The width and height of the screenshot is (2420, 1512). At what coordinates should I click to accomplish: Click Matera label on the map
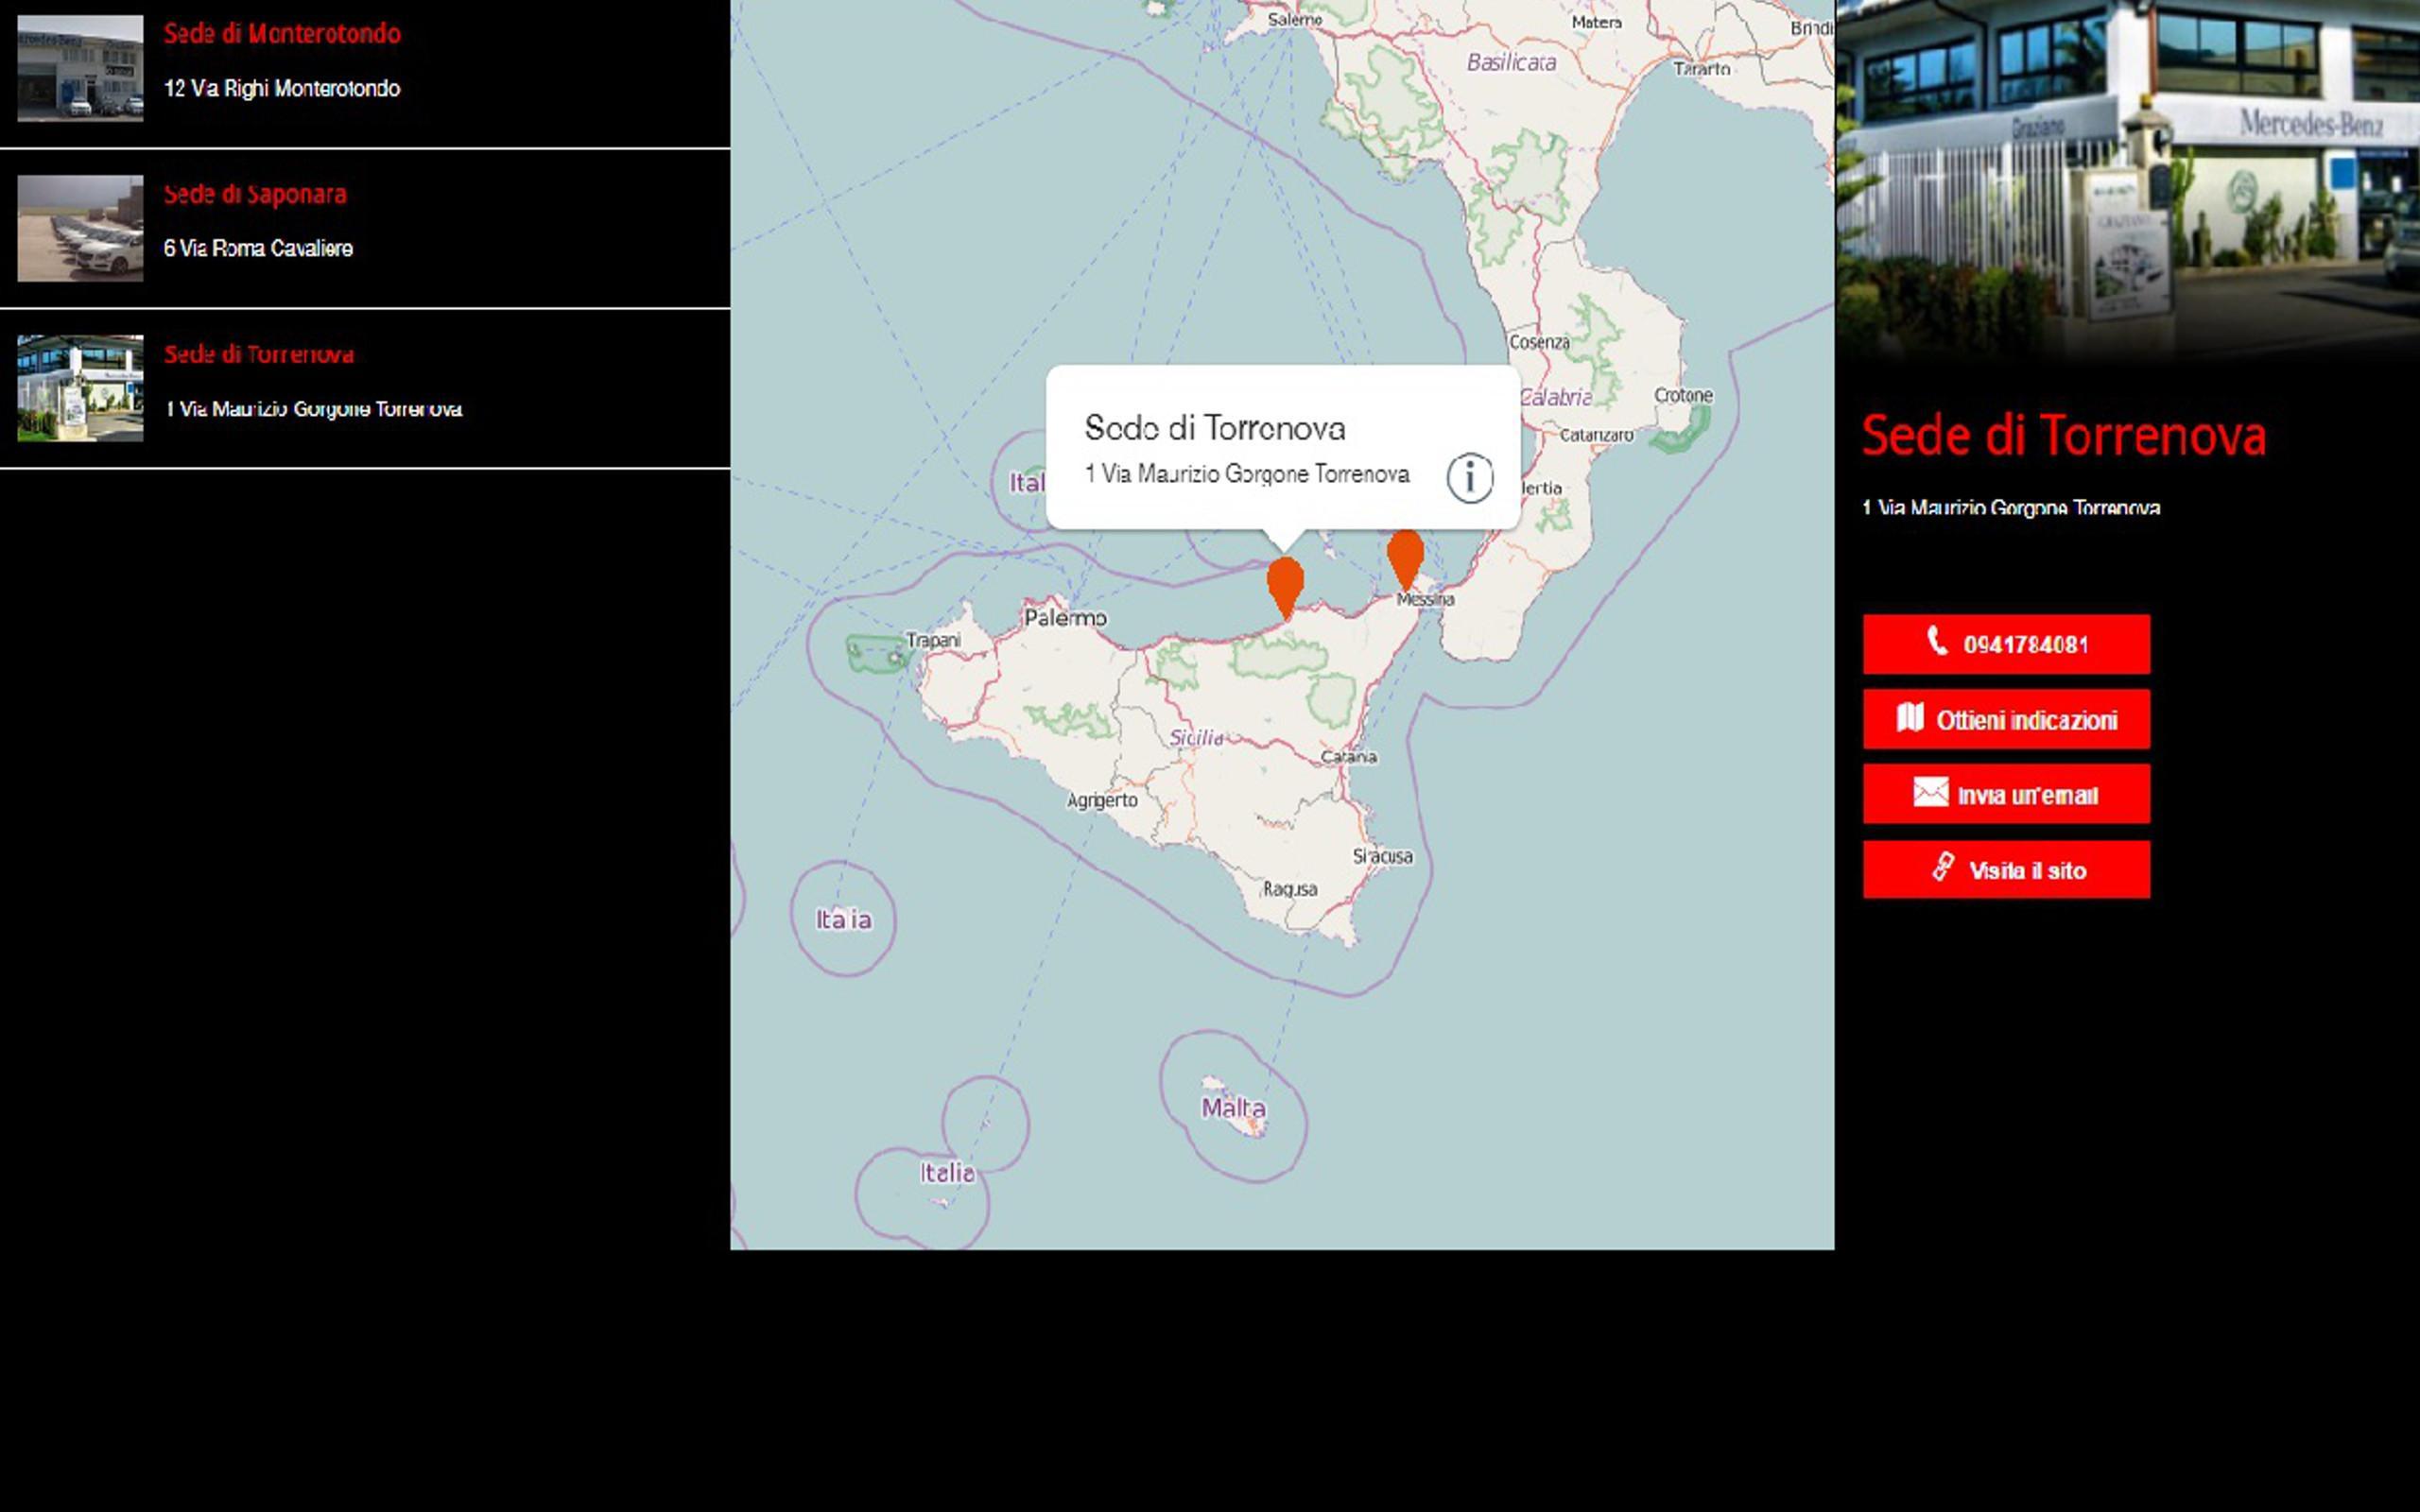[x=1596, y=22]
